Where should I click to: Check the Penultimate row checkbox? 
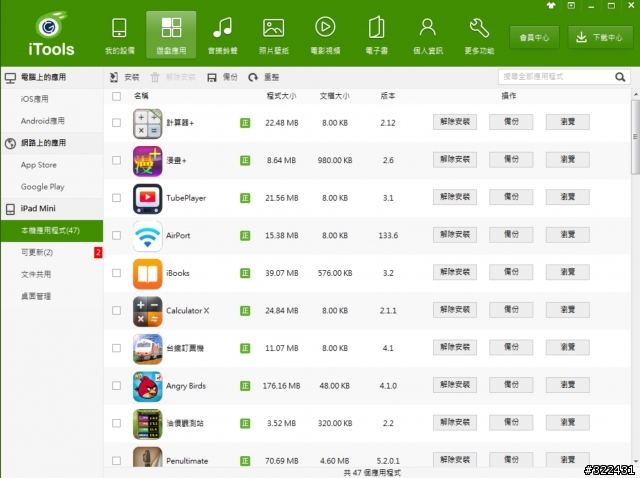[x=116, y=461]
